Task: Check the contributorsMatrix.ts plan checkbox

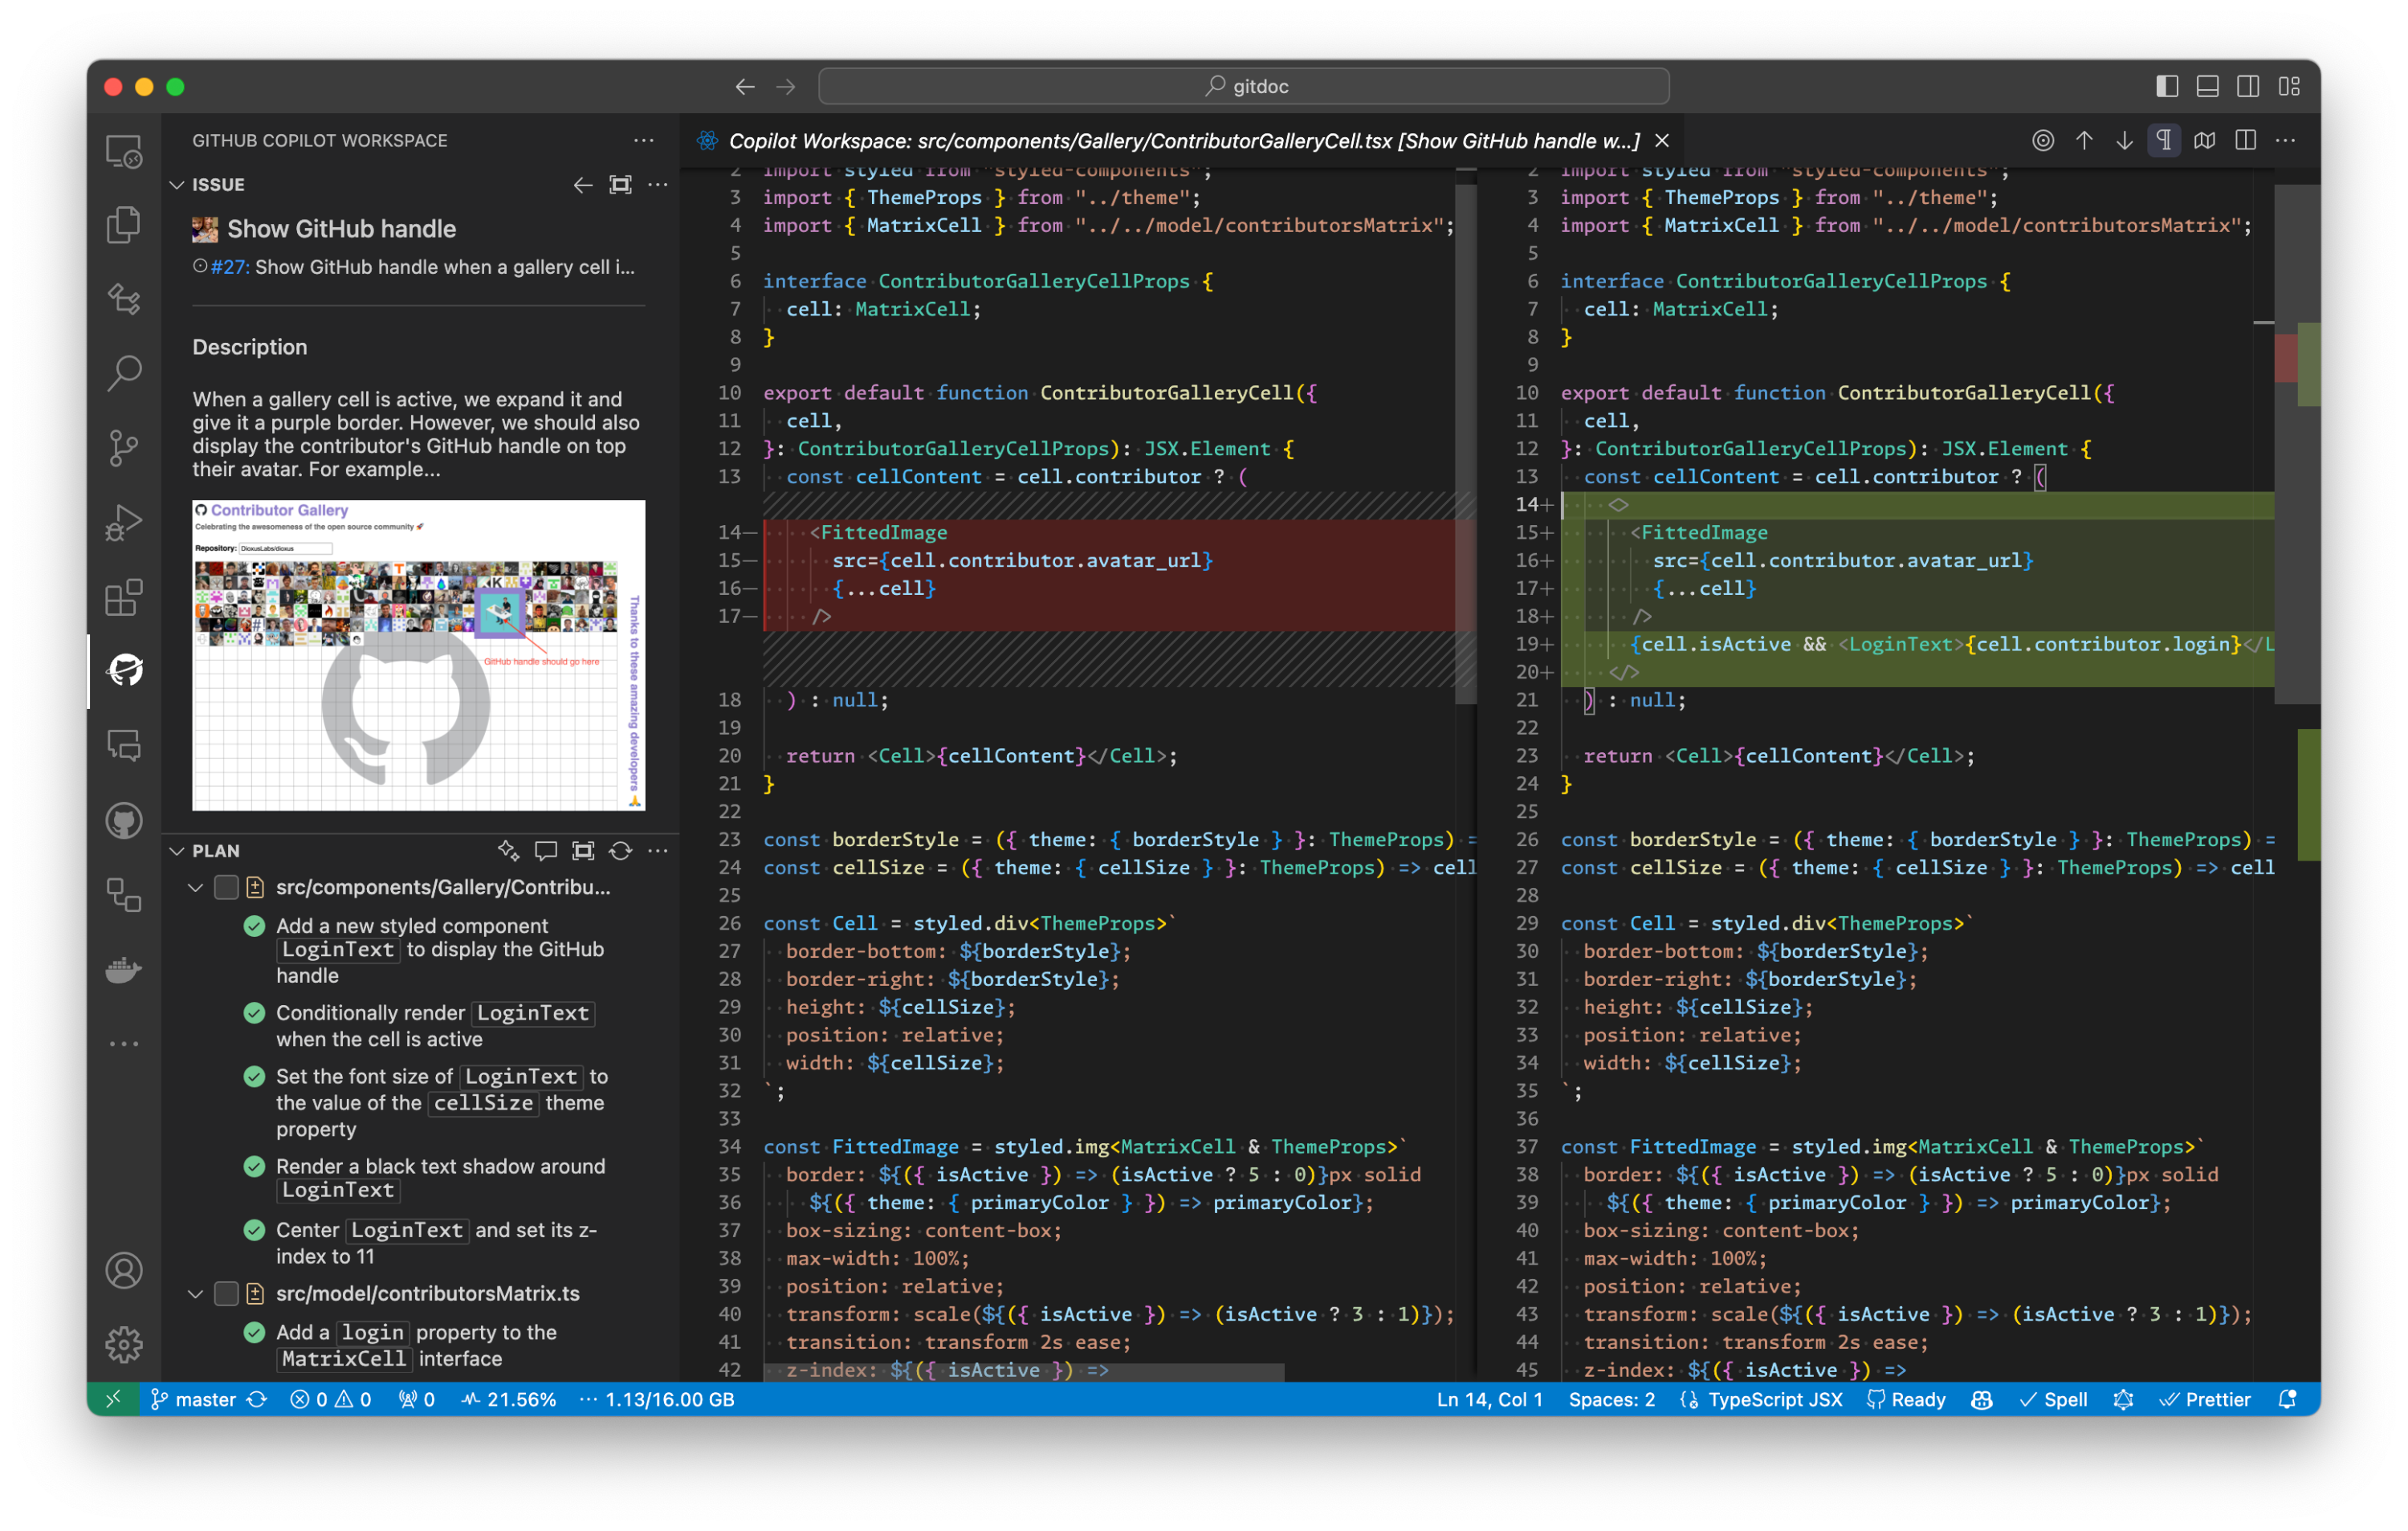Action: [226, 1293]
